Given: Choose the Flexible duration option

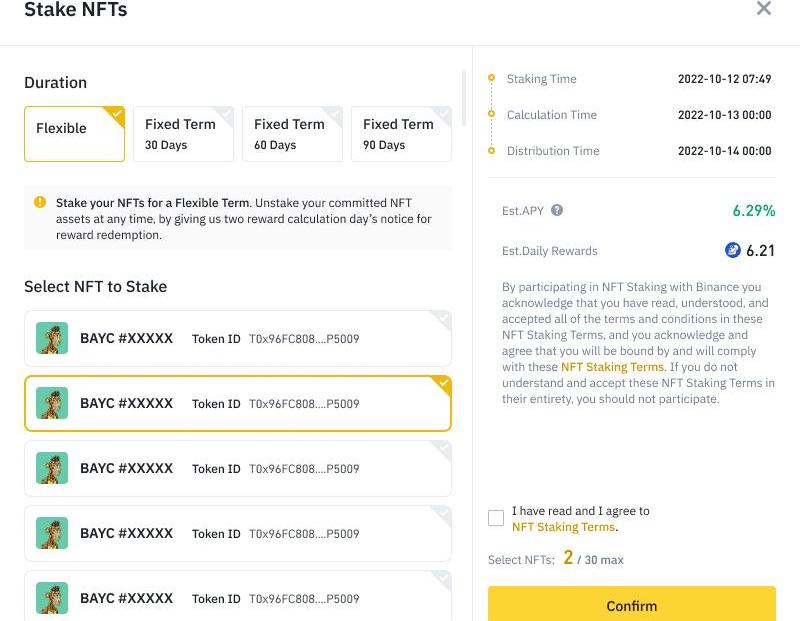Looking at the screenshot, I should (74, 134).
